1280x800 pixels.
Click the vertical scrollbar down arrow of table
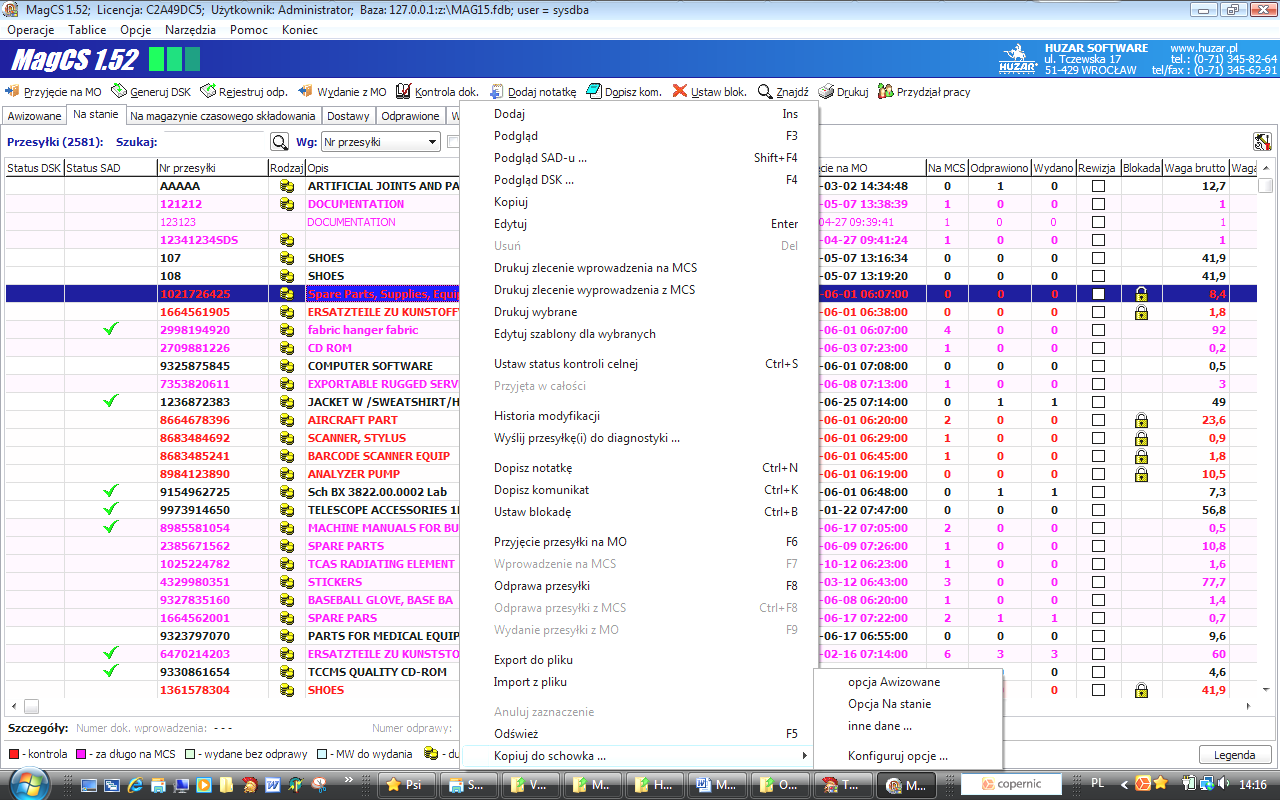click(1266, 690)
